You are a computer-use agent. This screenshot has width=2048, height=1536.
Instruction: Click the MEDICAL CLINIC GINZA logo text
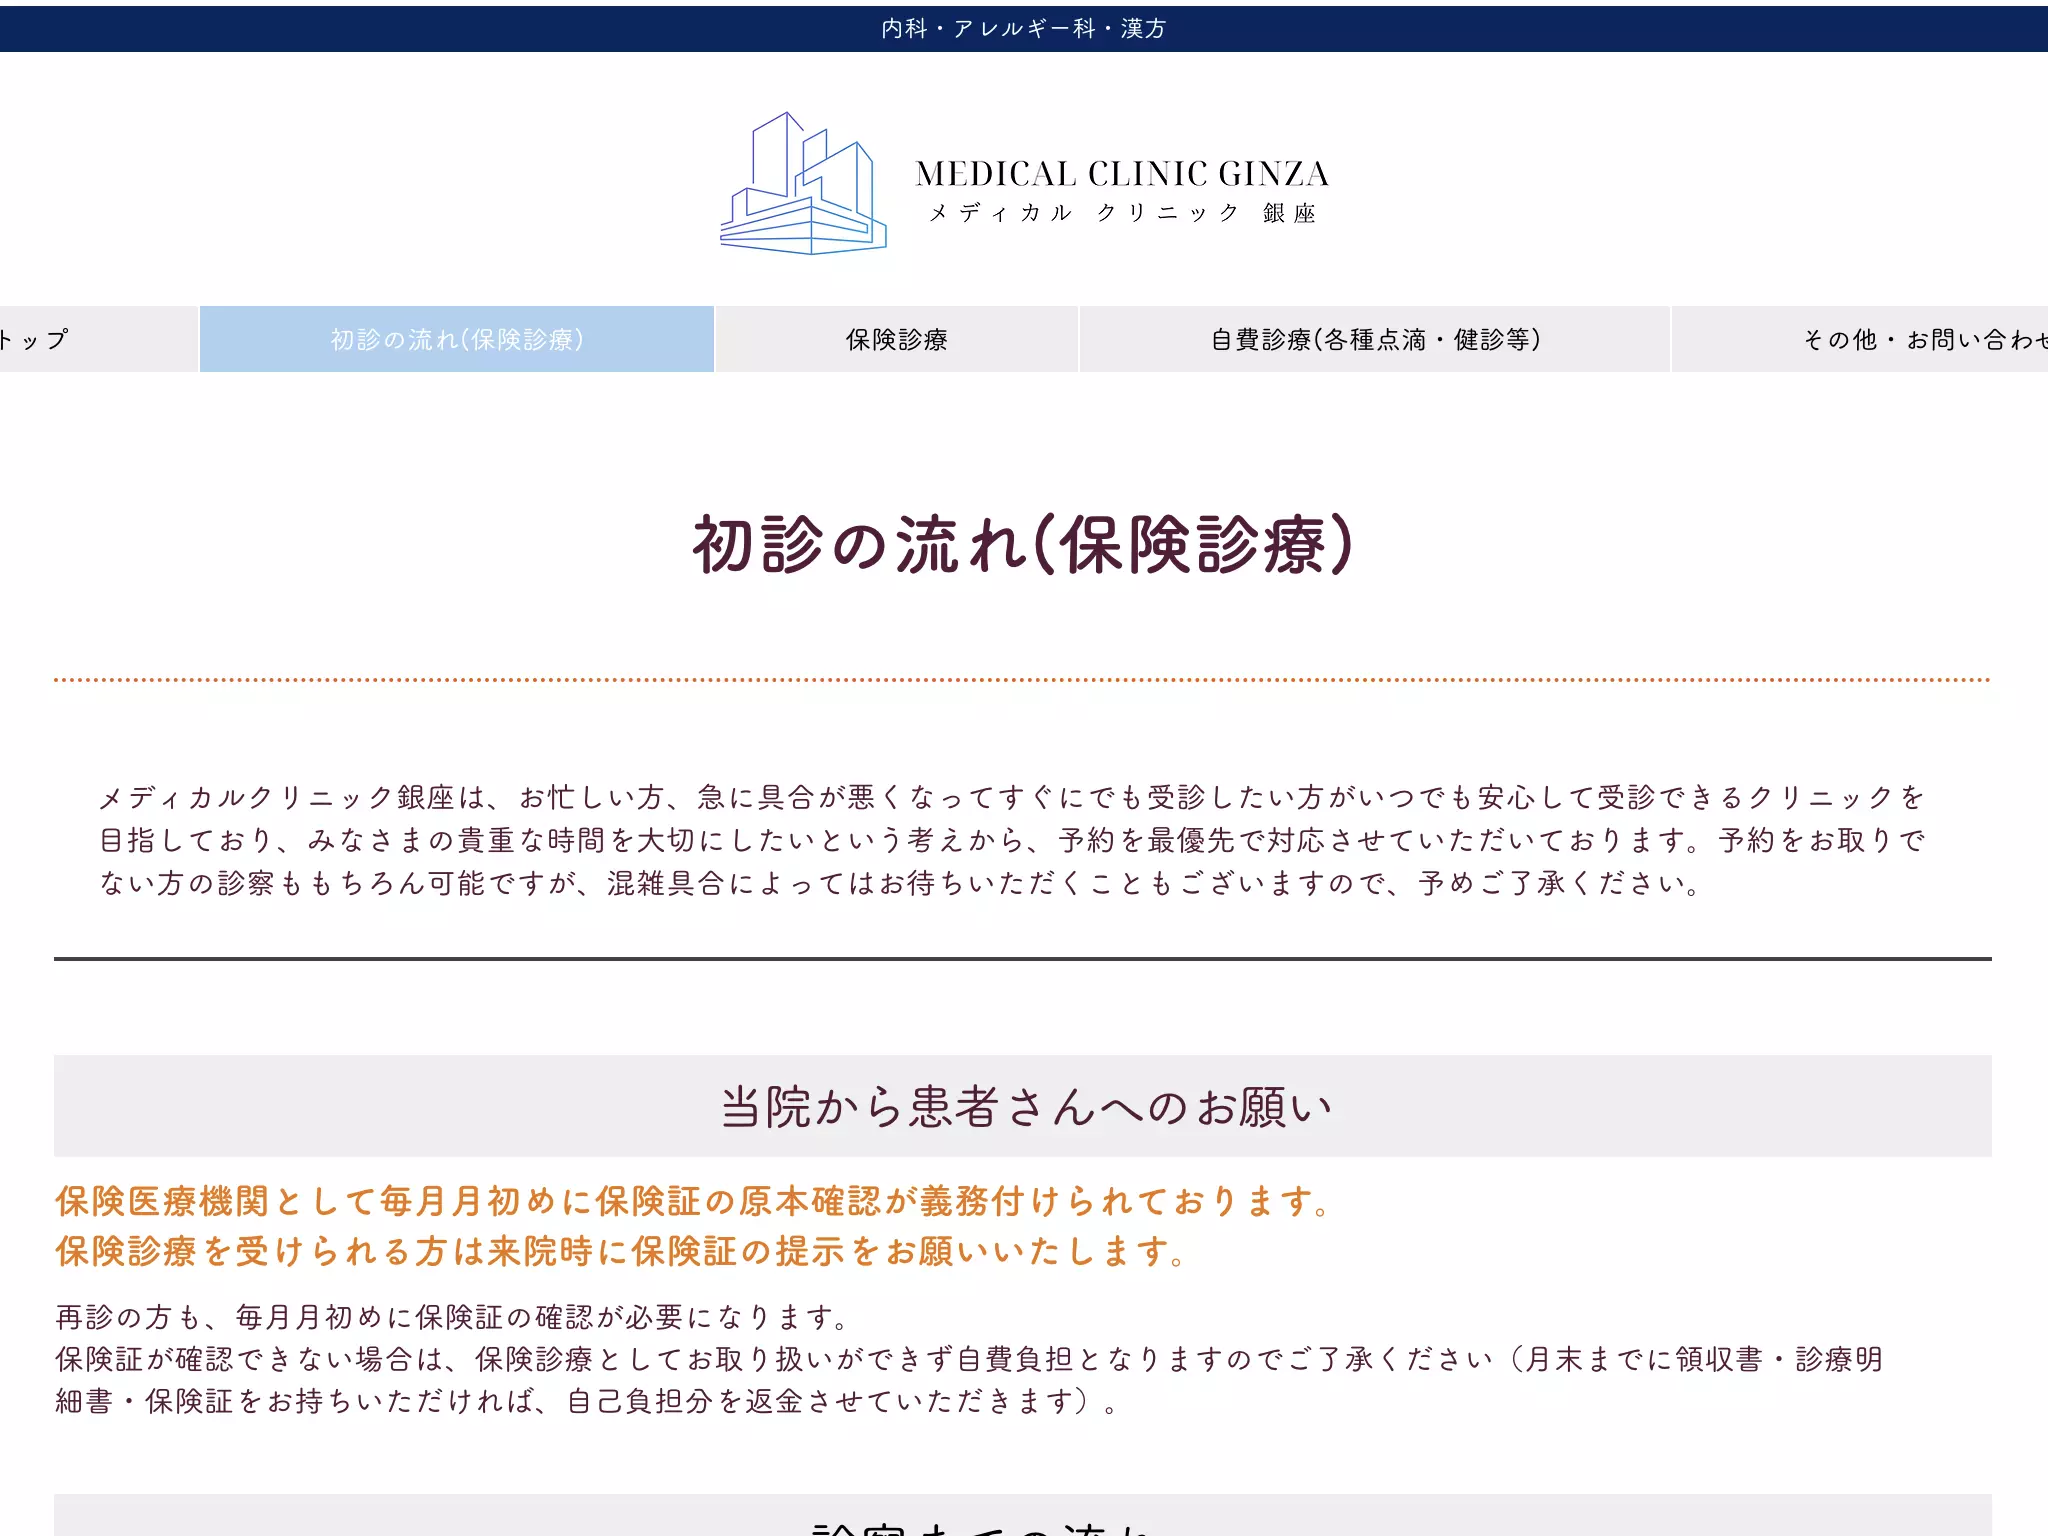pos(1122,174)
